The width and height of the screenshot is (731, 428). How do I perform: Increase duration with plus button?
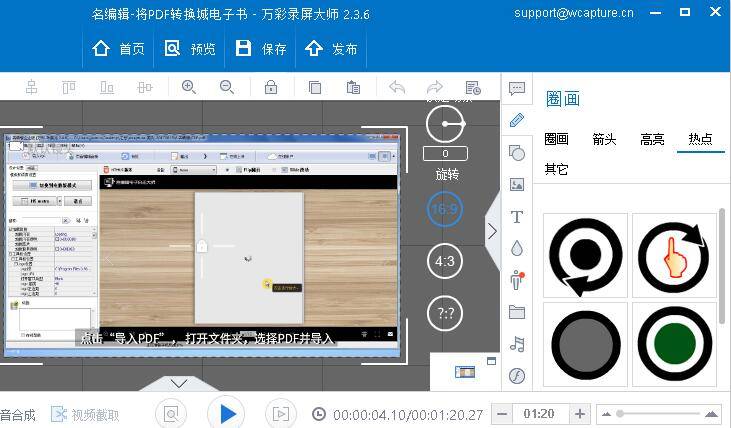pyautogui.click(x=579, y=414)
